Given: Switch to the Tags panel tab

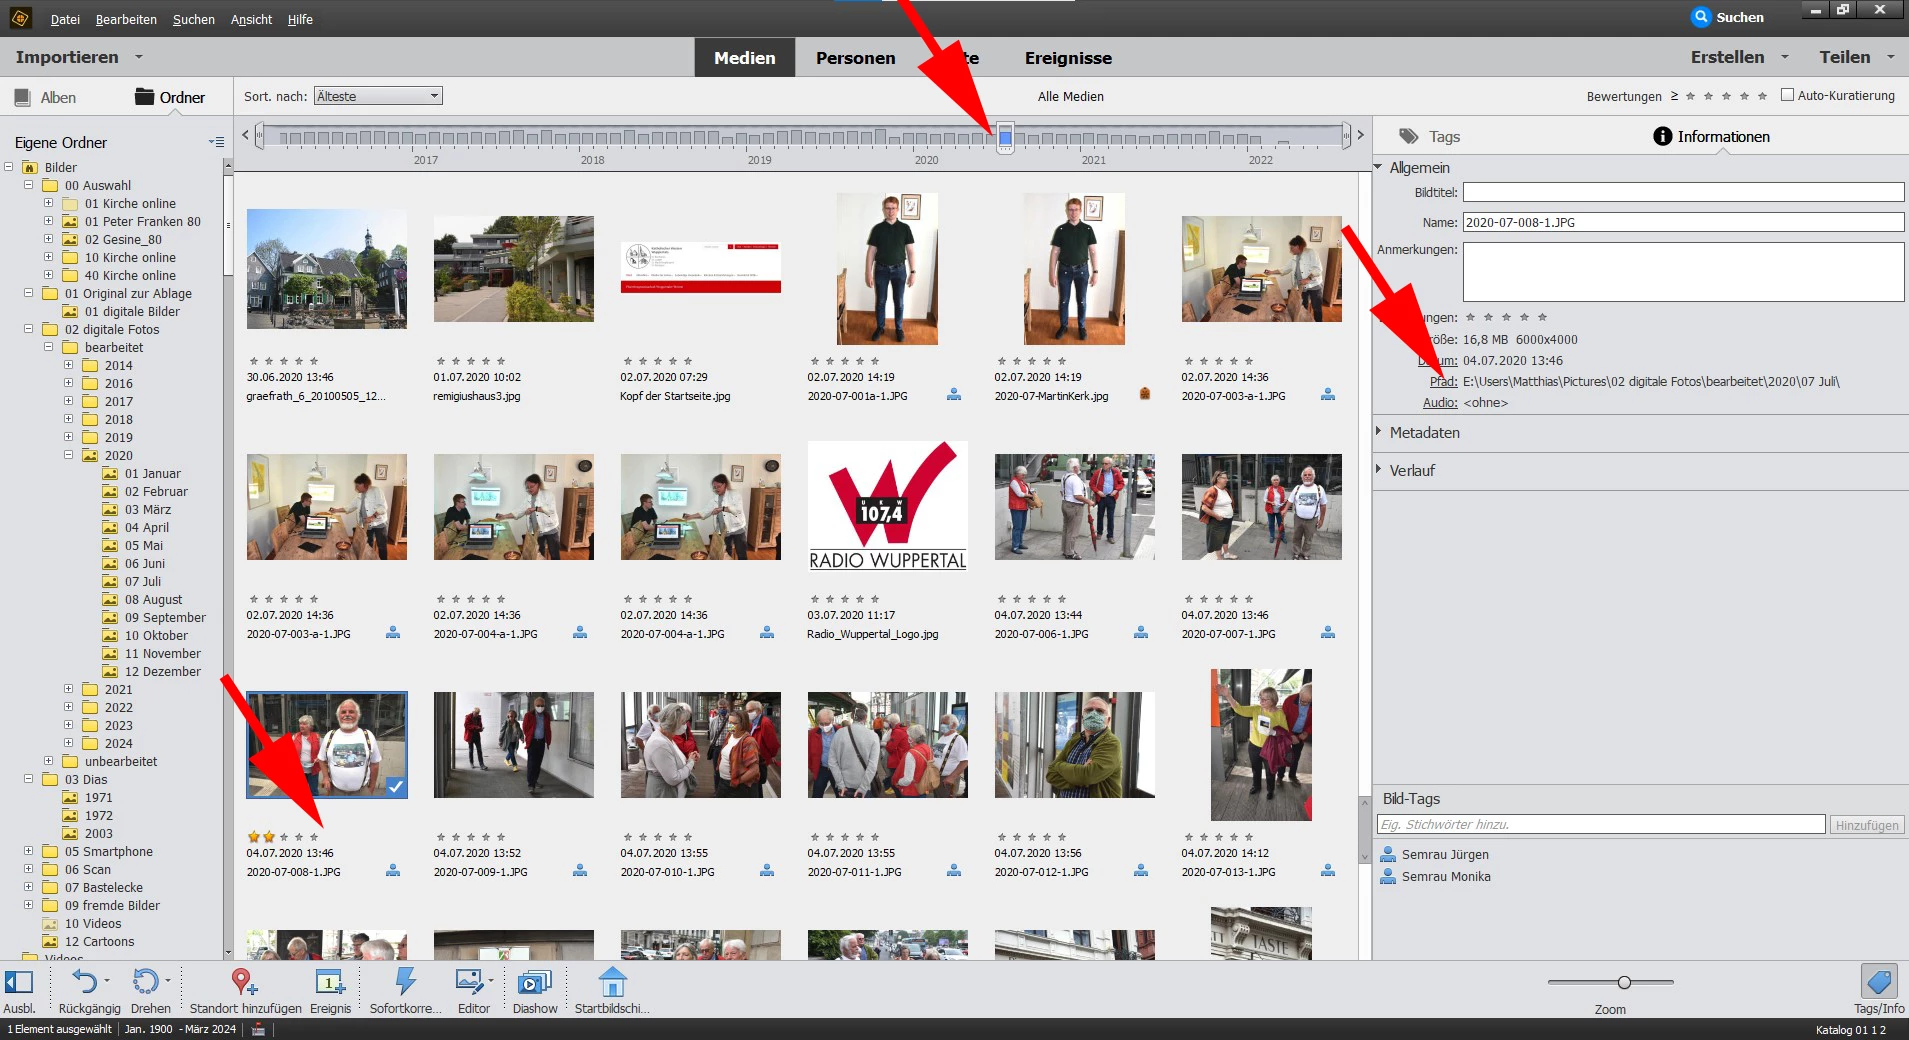Looking at the screenshot, I should click(1430, 136).
